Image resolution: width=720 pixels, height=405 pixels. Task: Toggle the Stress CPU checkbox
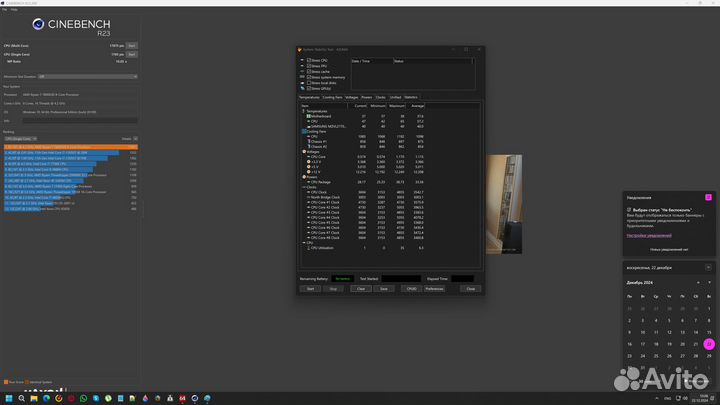tap(309, 60)
